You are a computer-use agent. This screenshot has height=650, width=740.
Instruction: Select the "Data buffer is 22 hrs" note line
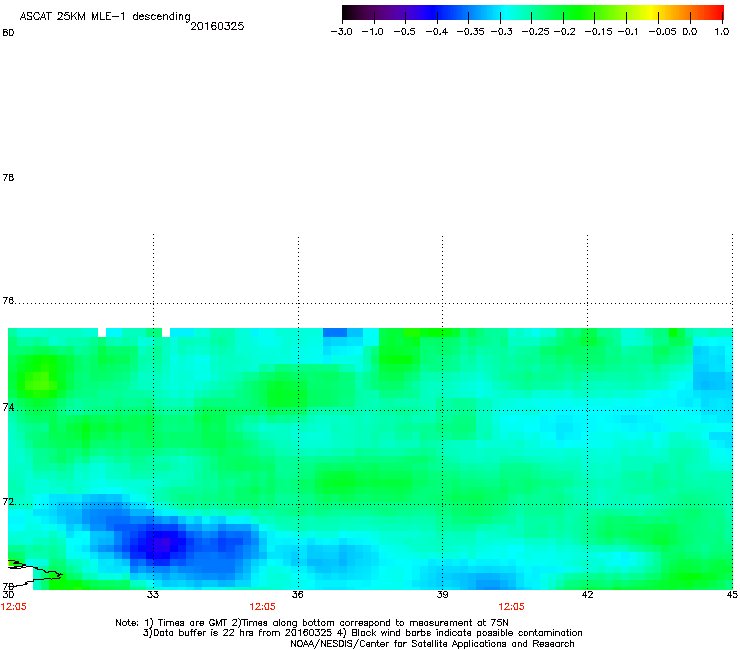pos(362,633)
